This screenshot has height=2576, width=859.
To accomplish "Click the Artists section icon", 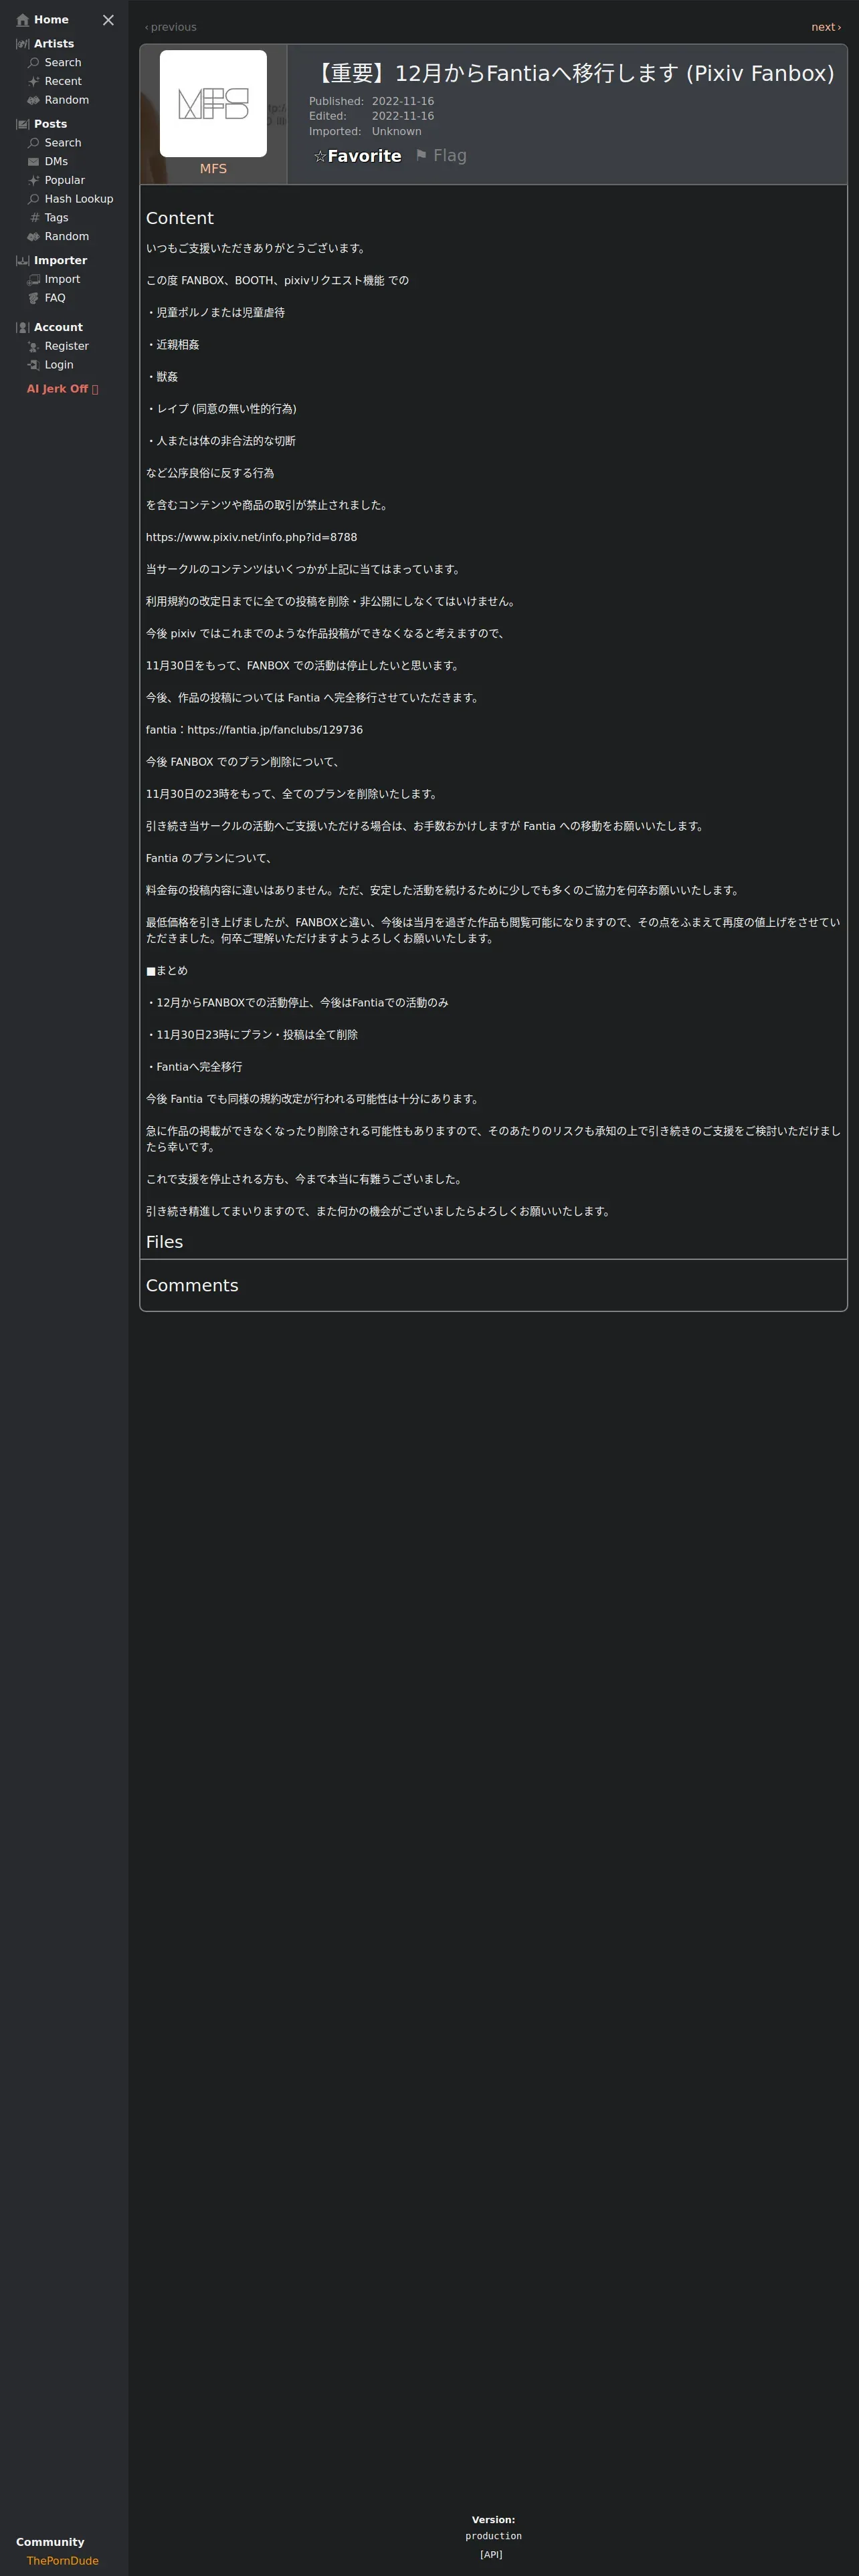I will 22,44.
